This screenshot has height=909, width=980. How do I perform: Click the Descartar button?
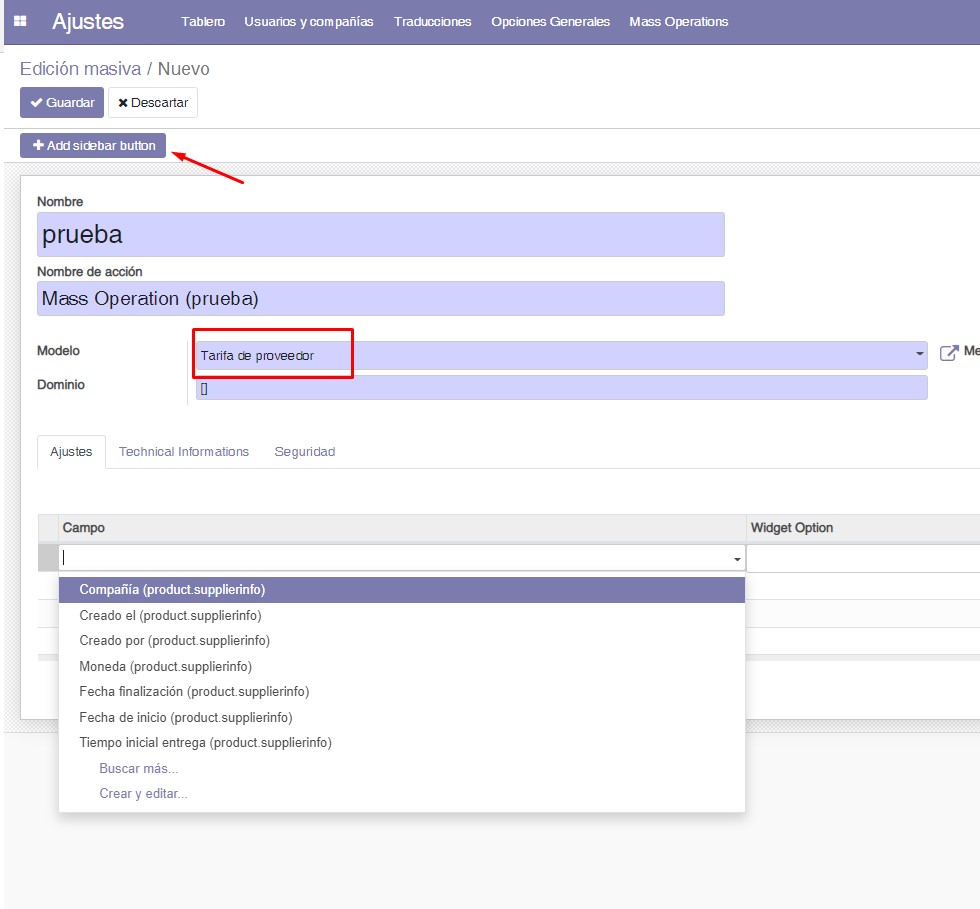point(153,103)
